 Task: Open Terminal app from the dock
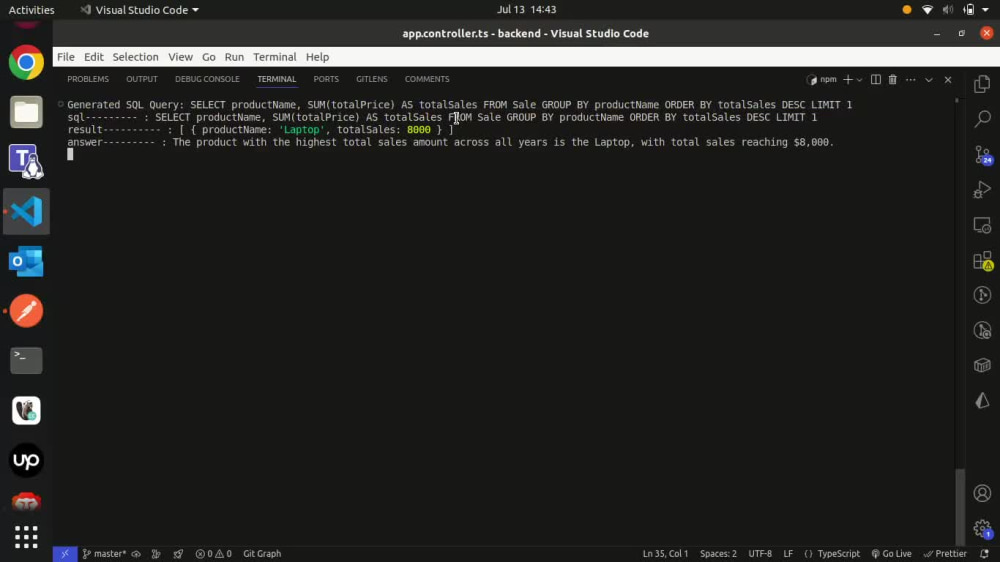(x=26, y=360)
